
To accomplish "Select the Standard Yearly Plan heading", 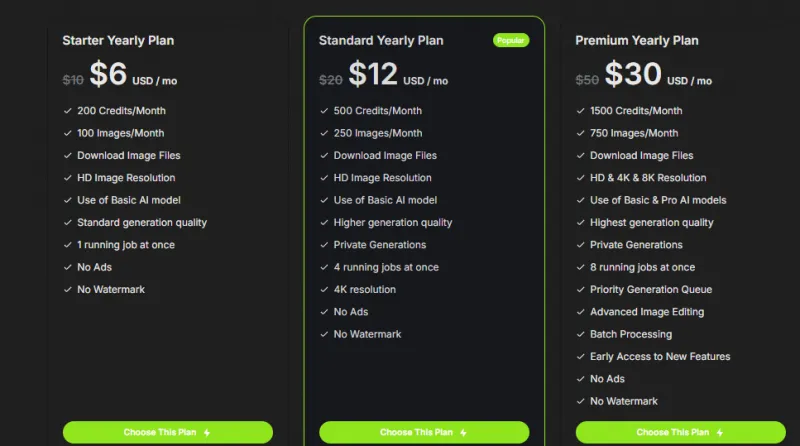I will click(381, 41).
